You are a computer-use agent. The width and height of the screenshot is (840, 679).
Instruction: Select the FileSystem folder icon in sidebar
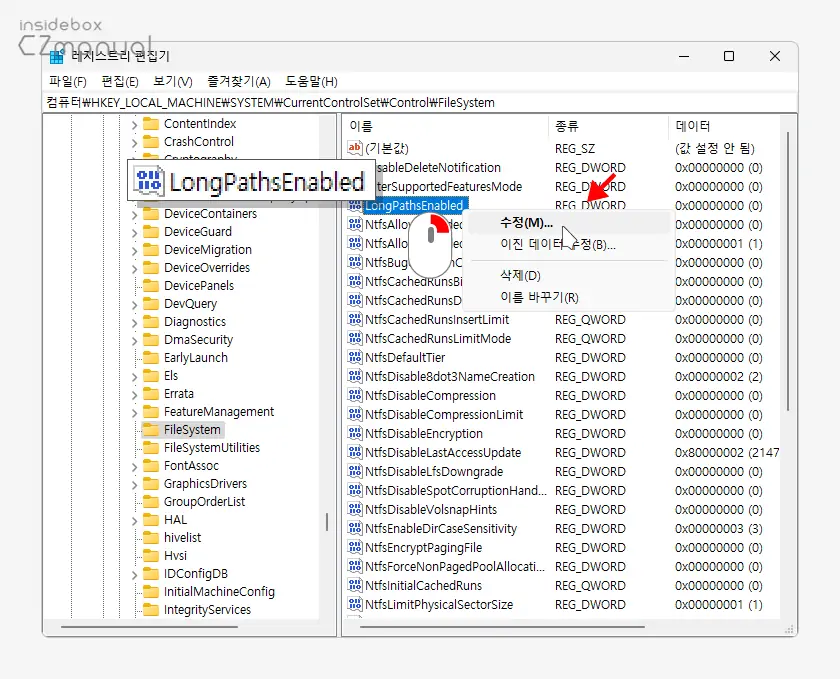pyautogui.click(x=150, y=429)
